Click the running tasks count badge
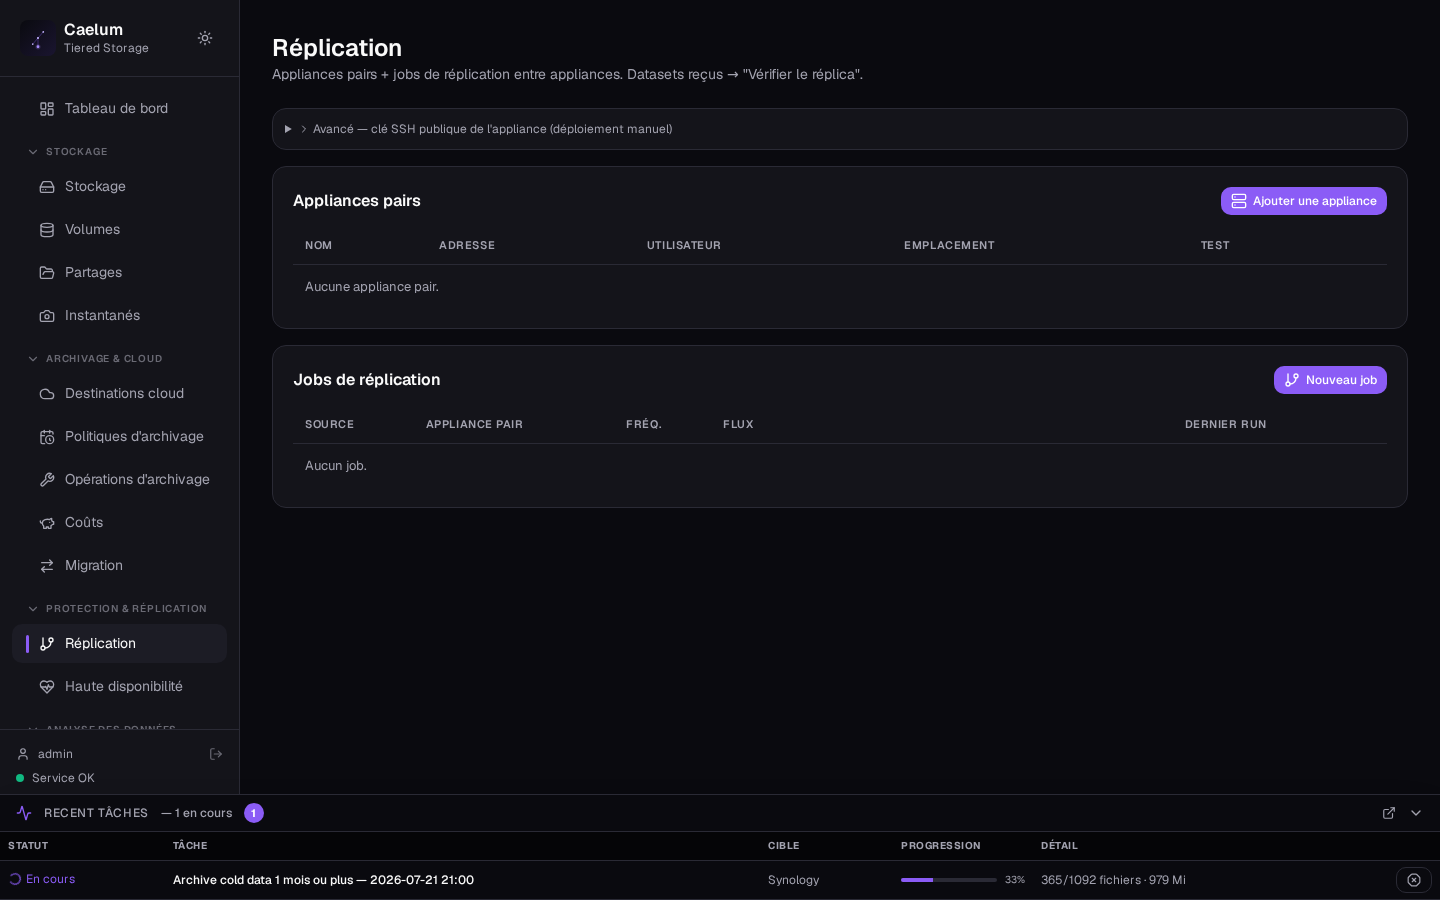This screenshot has width=1440, height=900. tap(254, 813)
